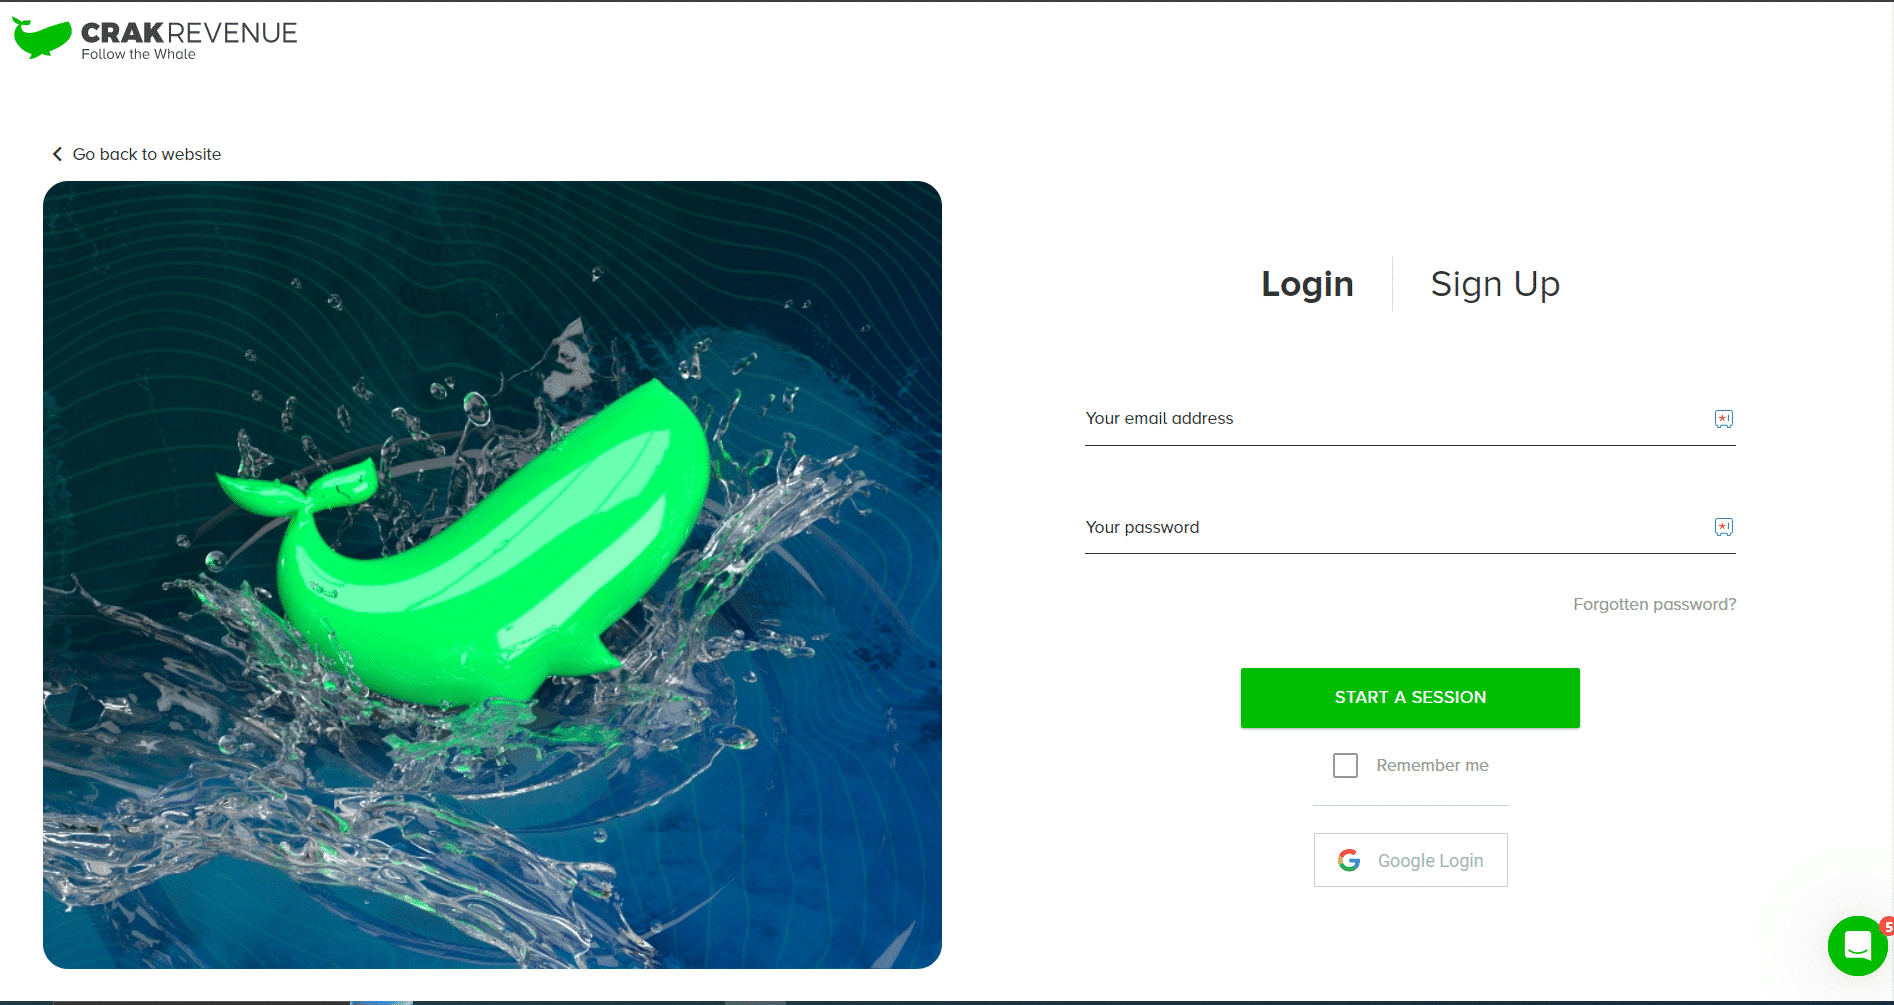This screenshot has height=1005, width=1894.
Task: Open the Forgotten password? link
Action: [x=1654, y=604]
